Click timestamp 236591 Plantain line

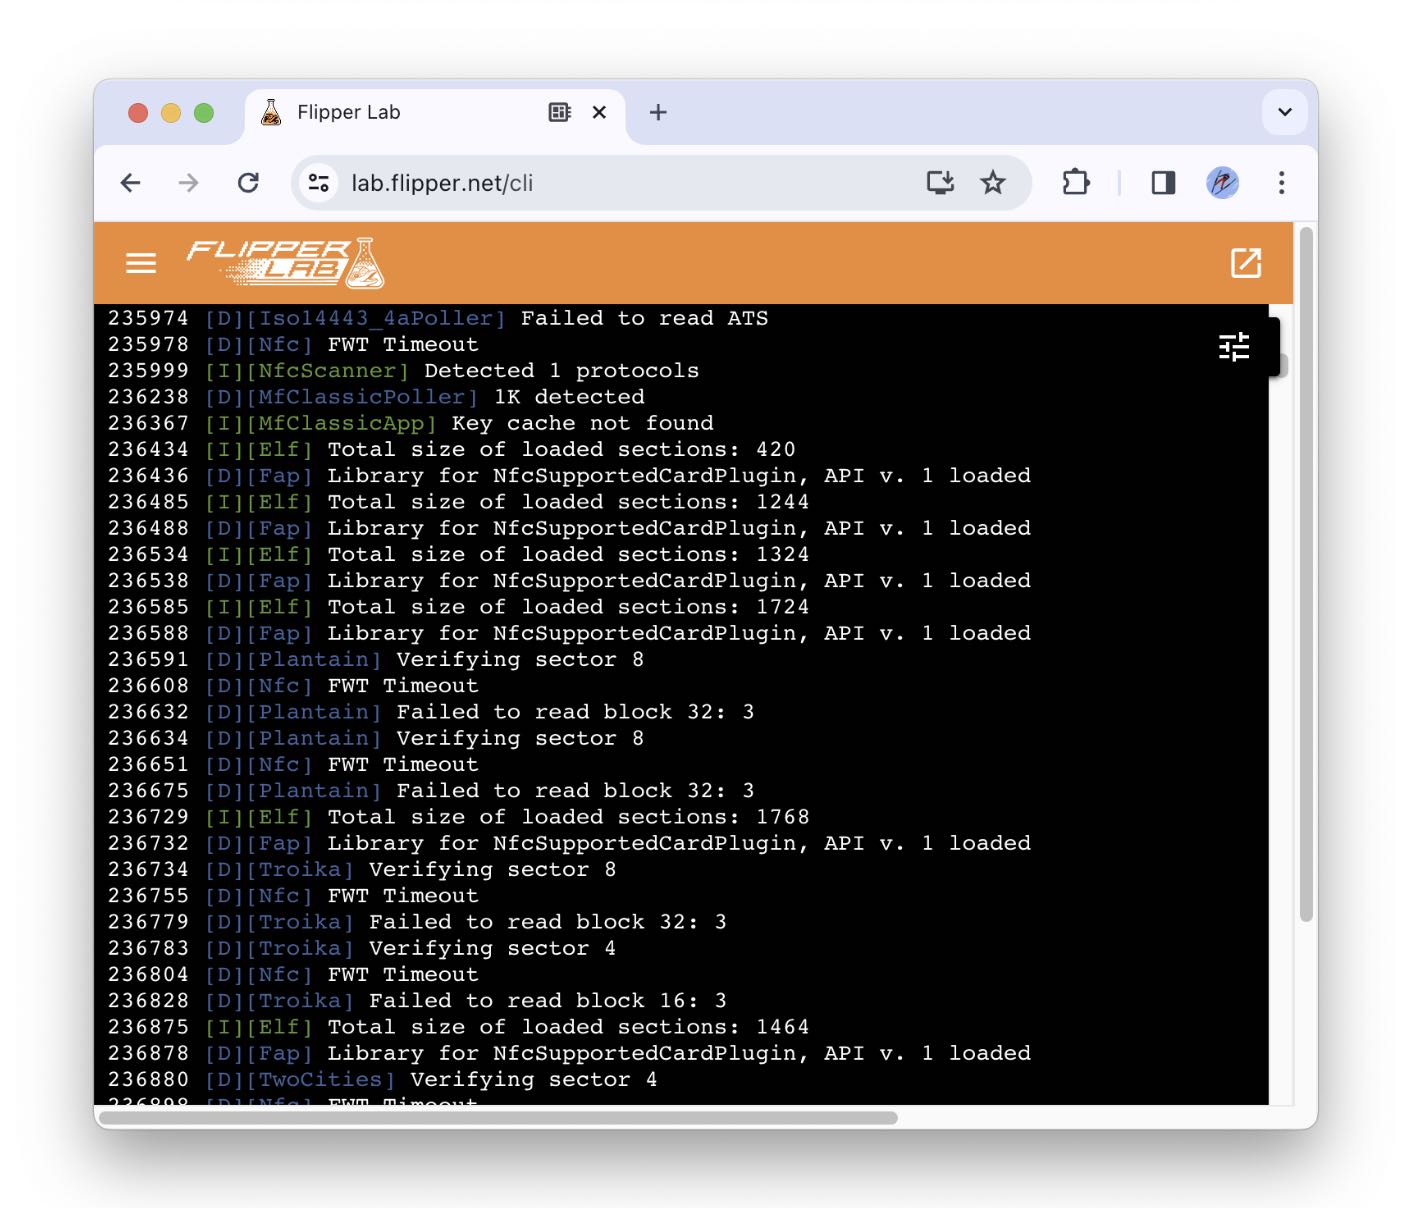pyautogui.click(x=148, y=659)
